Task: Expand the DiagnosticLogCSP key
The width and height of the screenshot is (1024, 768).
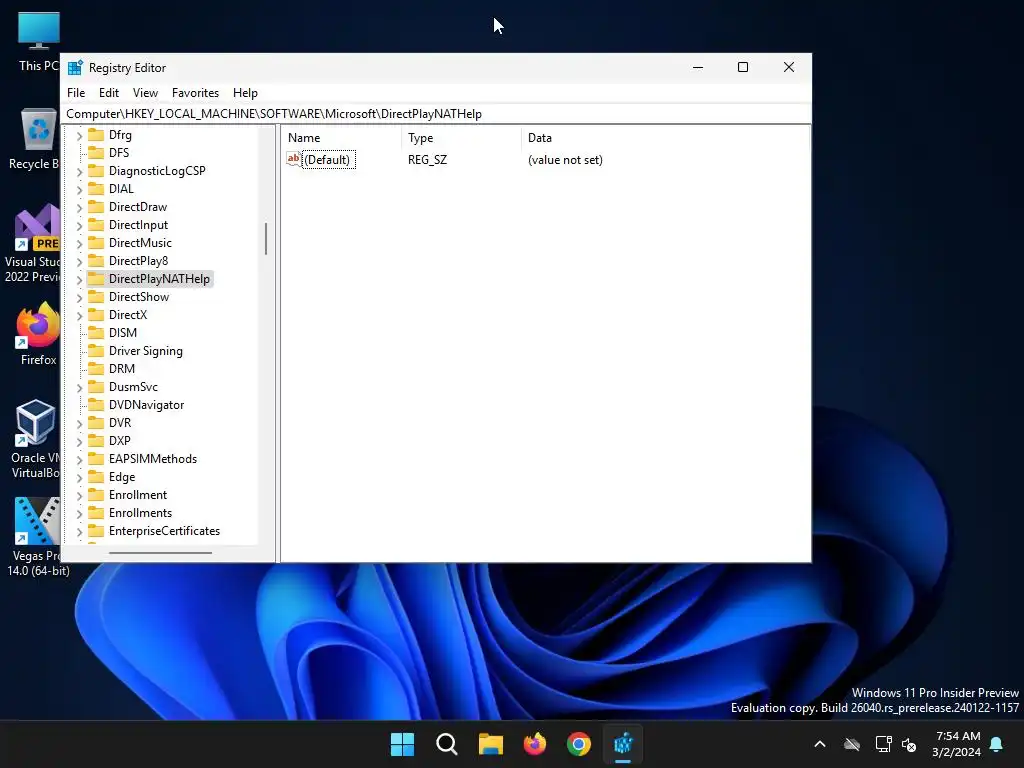Action: pyautogui.click(x=79, y=172)
